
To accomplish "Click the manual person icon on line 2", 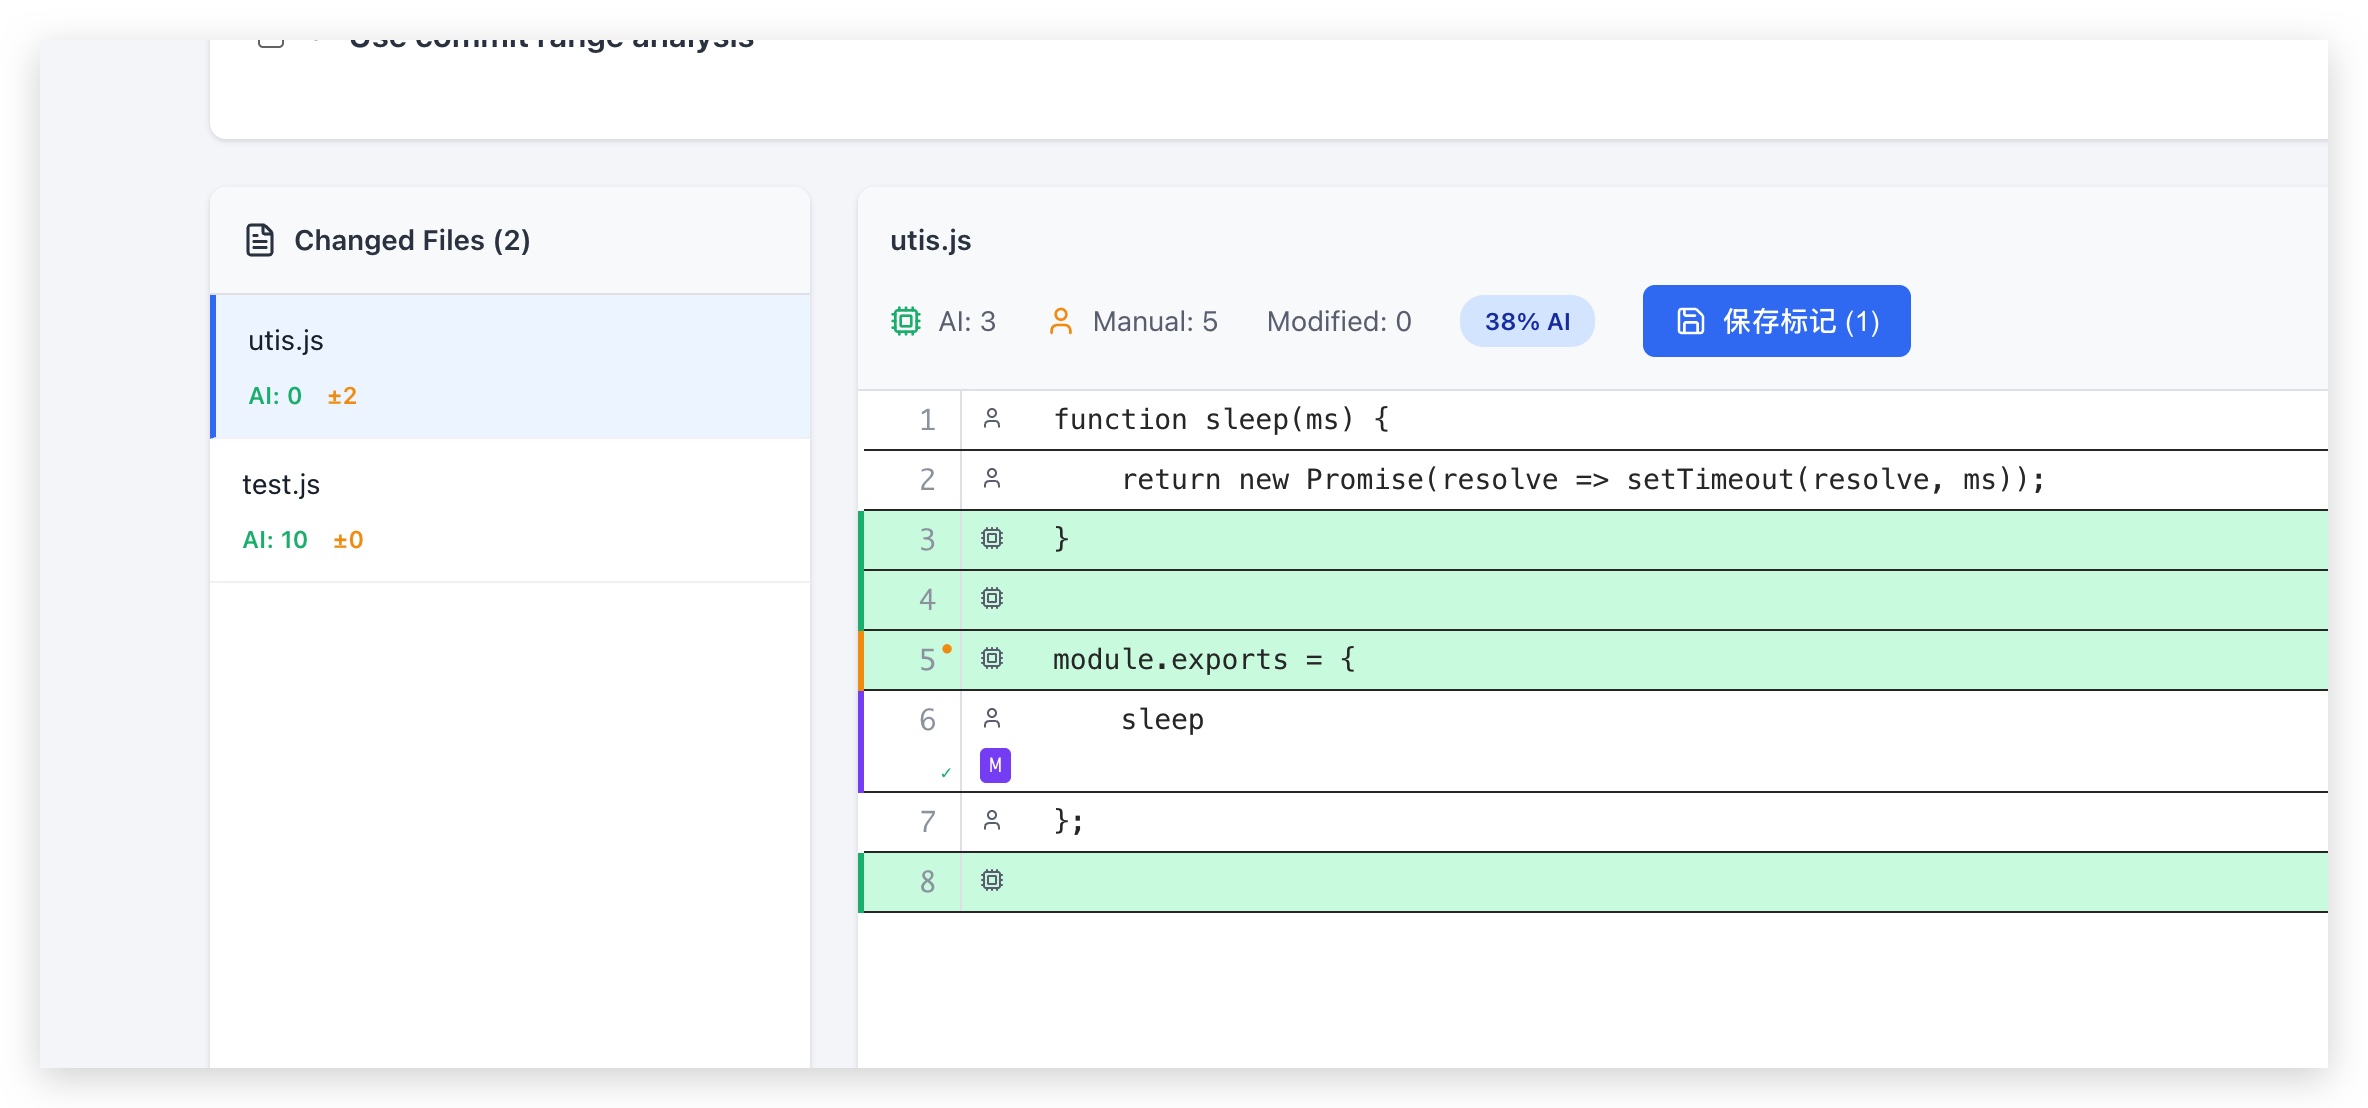I will pyautogui.click(x=991, y=479).
